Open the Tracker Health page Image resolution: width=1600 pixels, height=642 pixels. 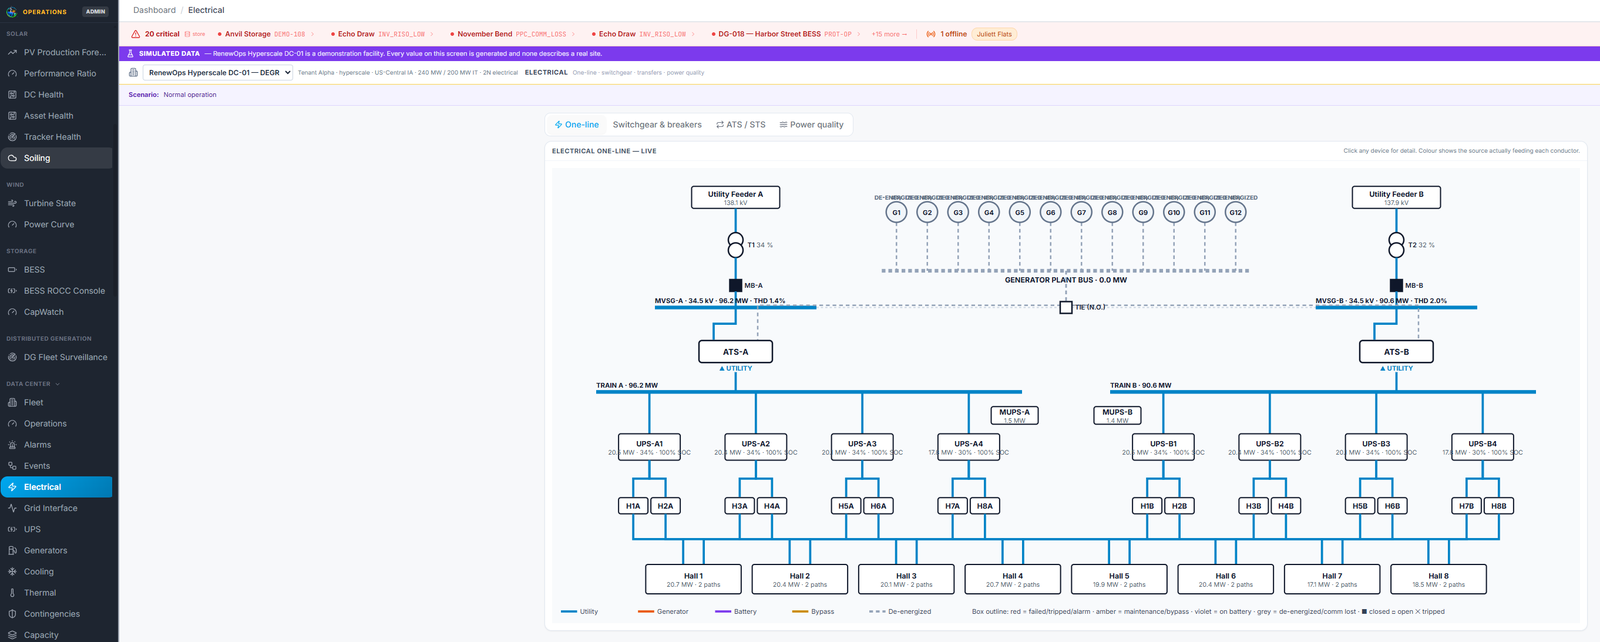57,137
